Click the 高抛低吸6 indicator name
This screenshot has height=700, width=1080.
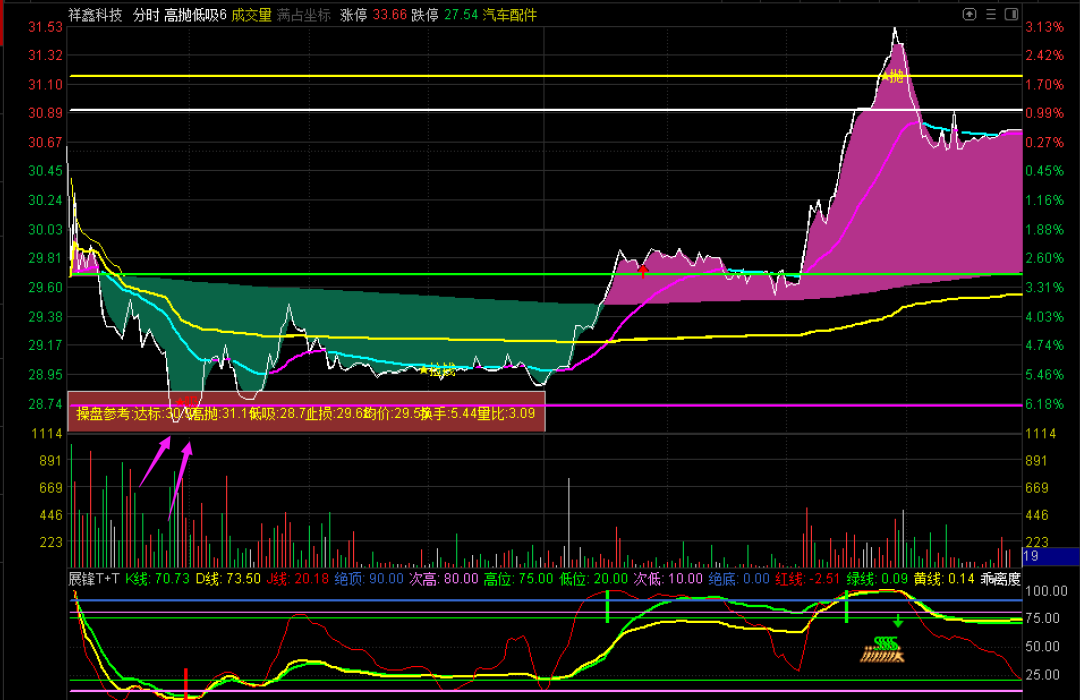[x=196, y=14]
